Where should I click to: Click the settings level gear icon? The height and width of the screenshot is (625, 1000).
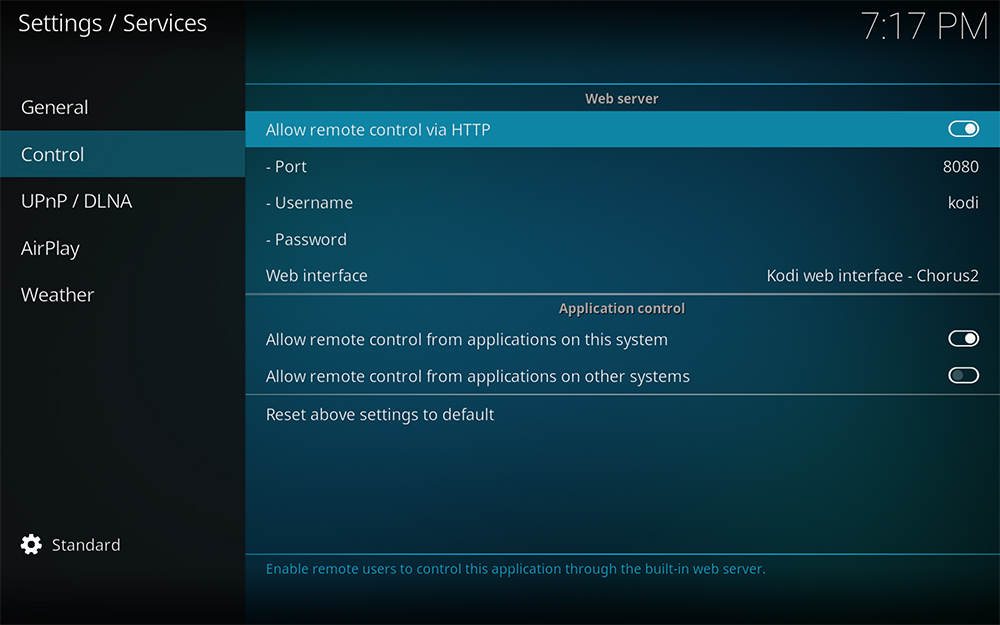coord(30,544)
